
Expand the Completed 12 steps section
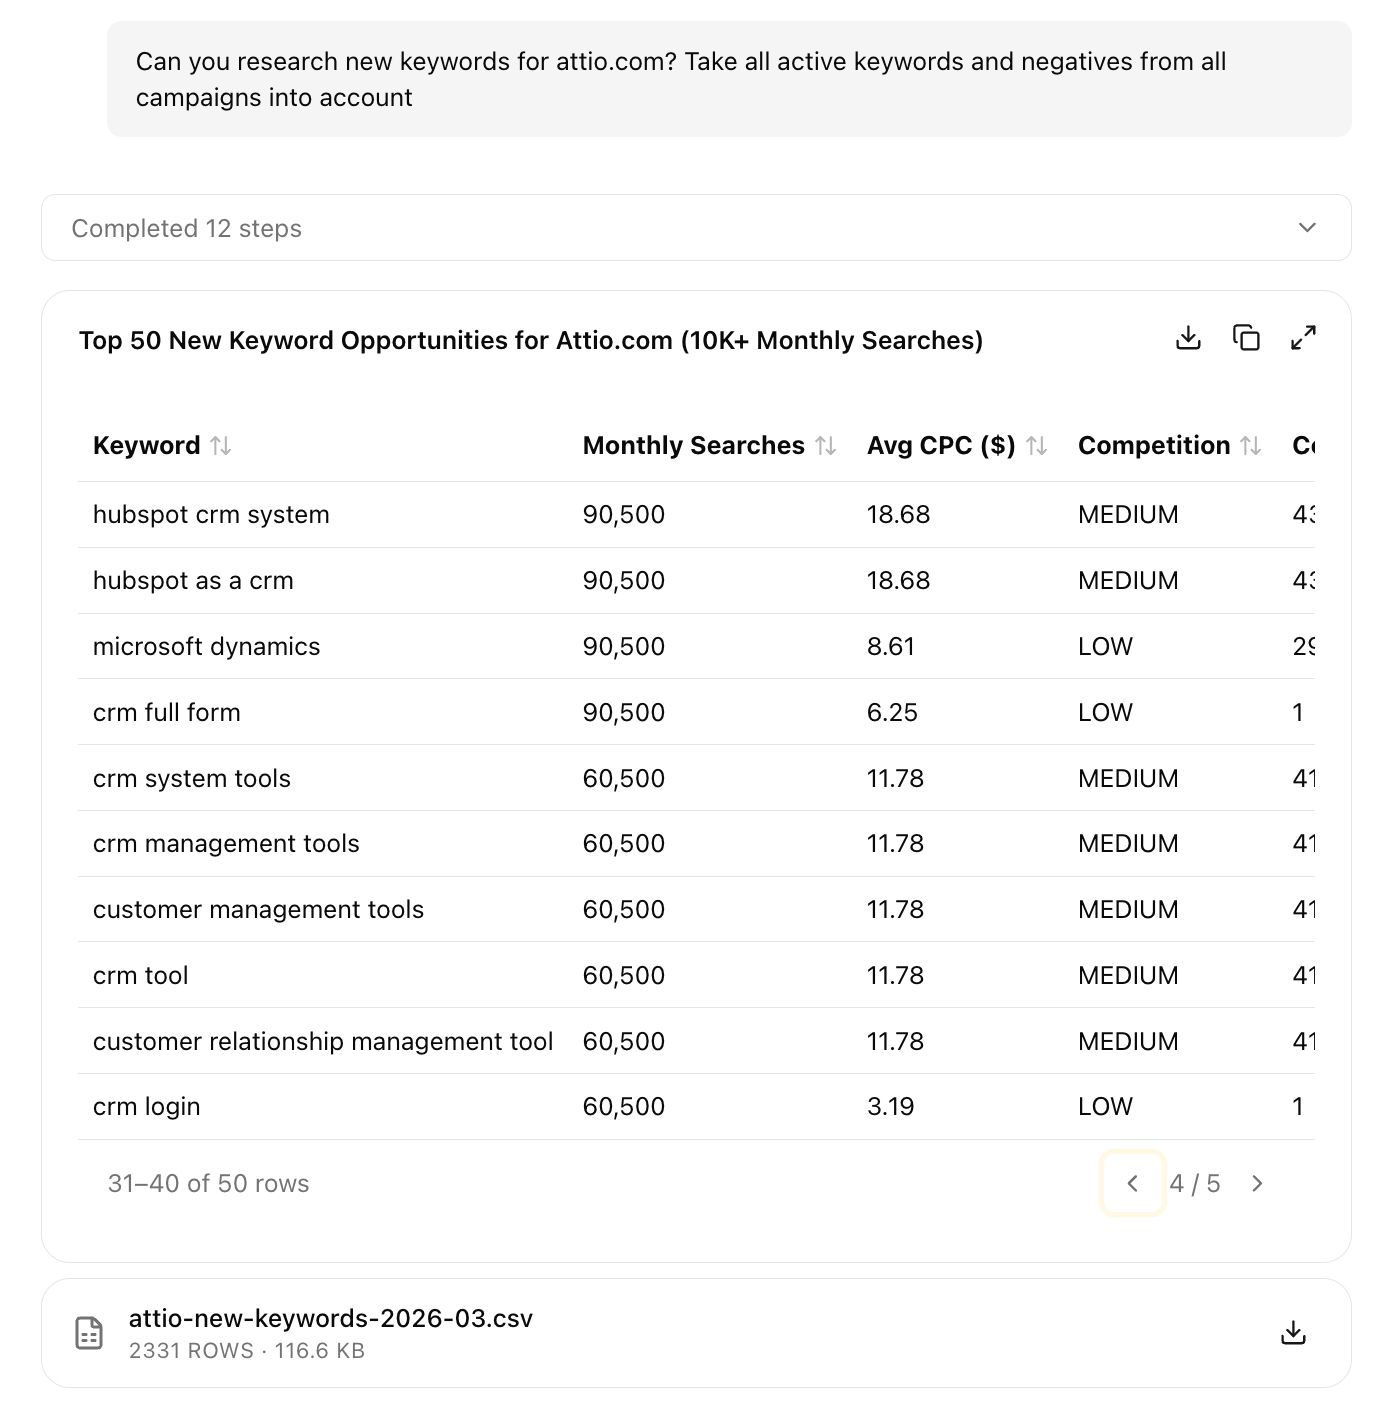(187, 228)
